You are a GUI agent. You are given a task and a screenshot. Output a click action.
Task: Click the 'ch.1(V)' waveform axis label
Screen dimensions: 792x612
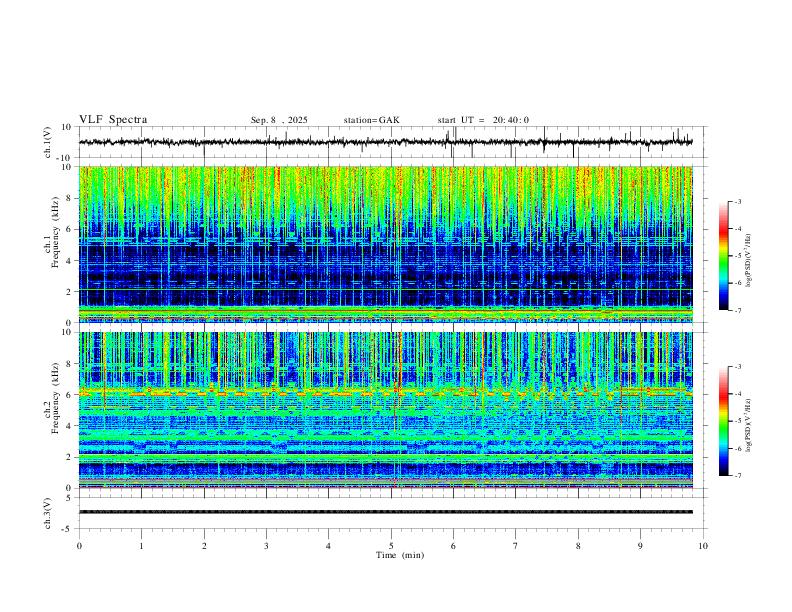[x=48, y=142]
